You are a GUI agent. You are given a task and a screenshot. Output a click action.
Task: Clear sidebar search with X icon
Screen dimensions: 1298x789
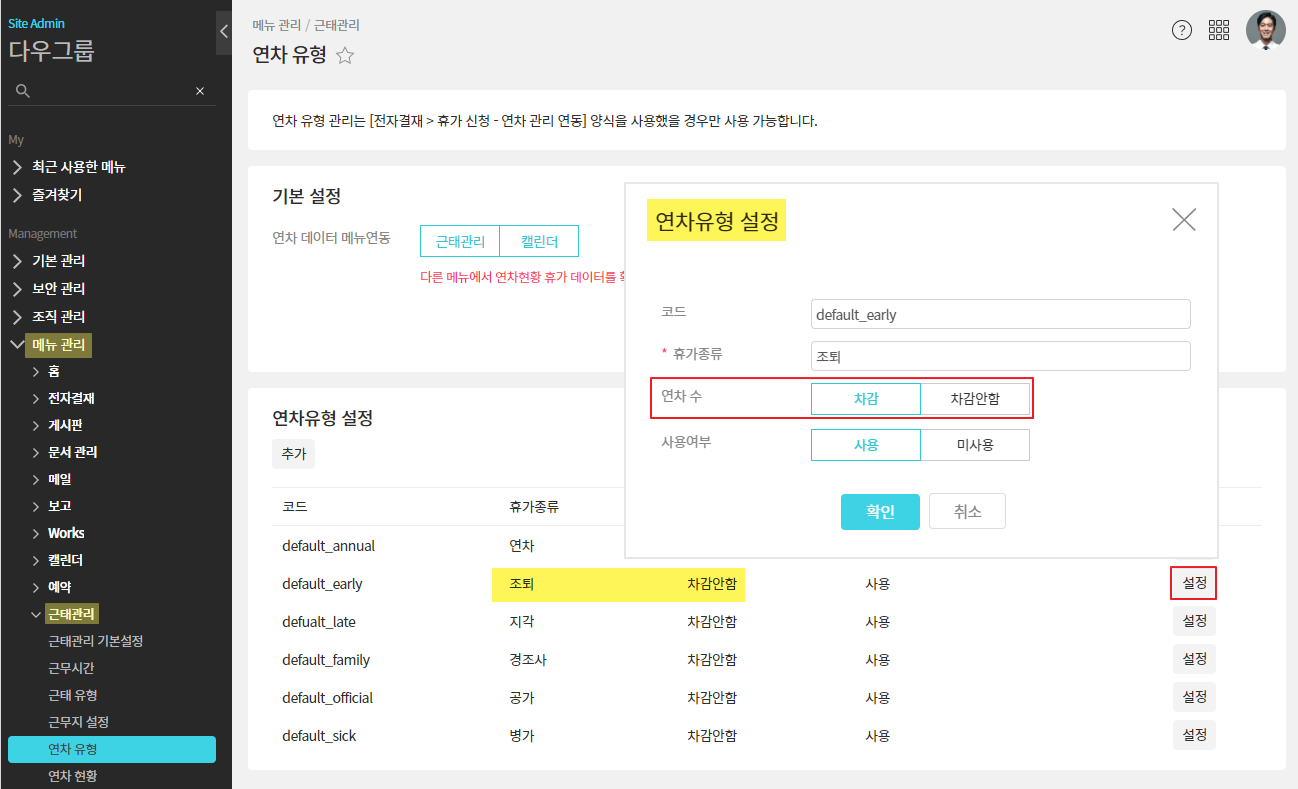(200, 91)
